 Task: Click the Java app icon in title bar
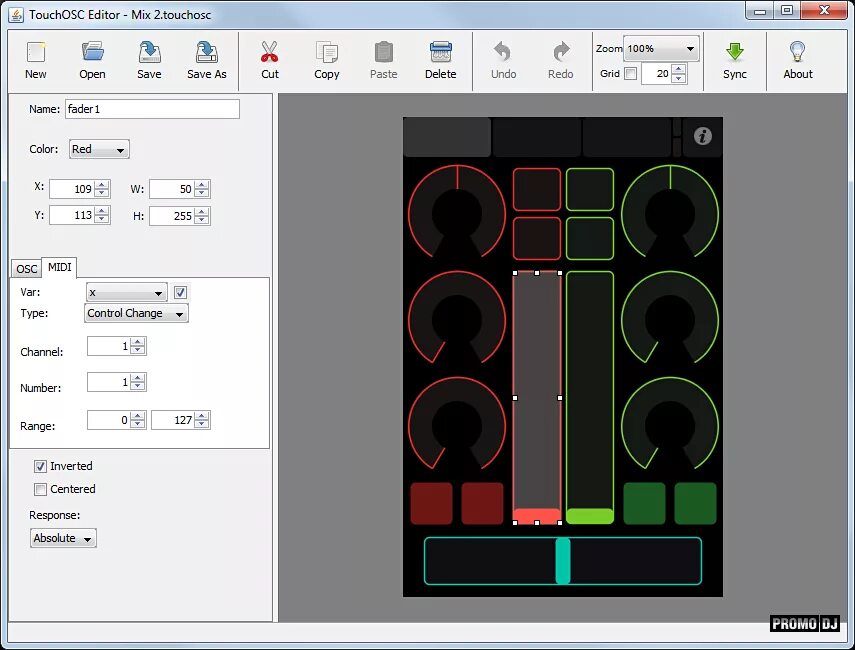(x=16, y=15)
